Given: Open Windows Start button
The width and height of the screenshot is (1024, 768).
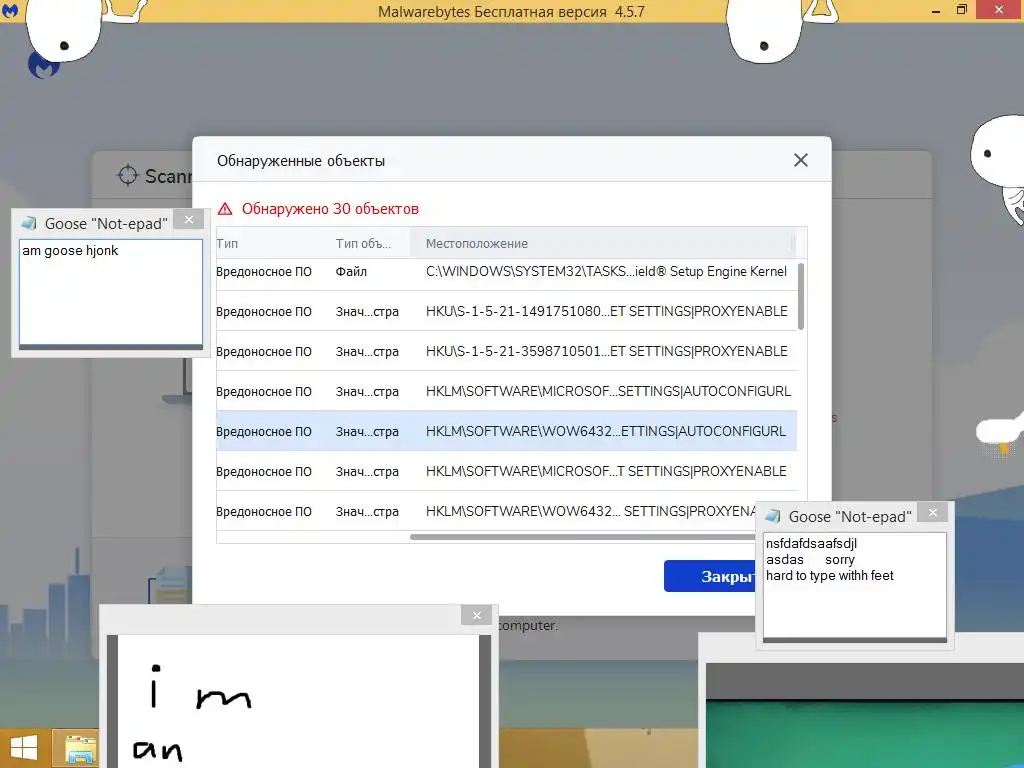Looking at the screenshot, I should (24, 748).
